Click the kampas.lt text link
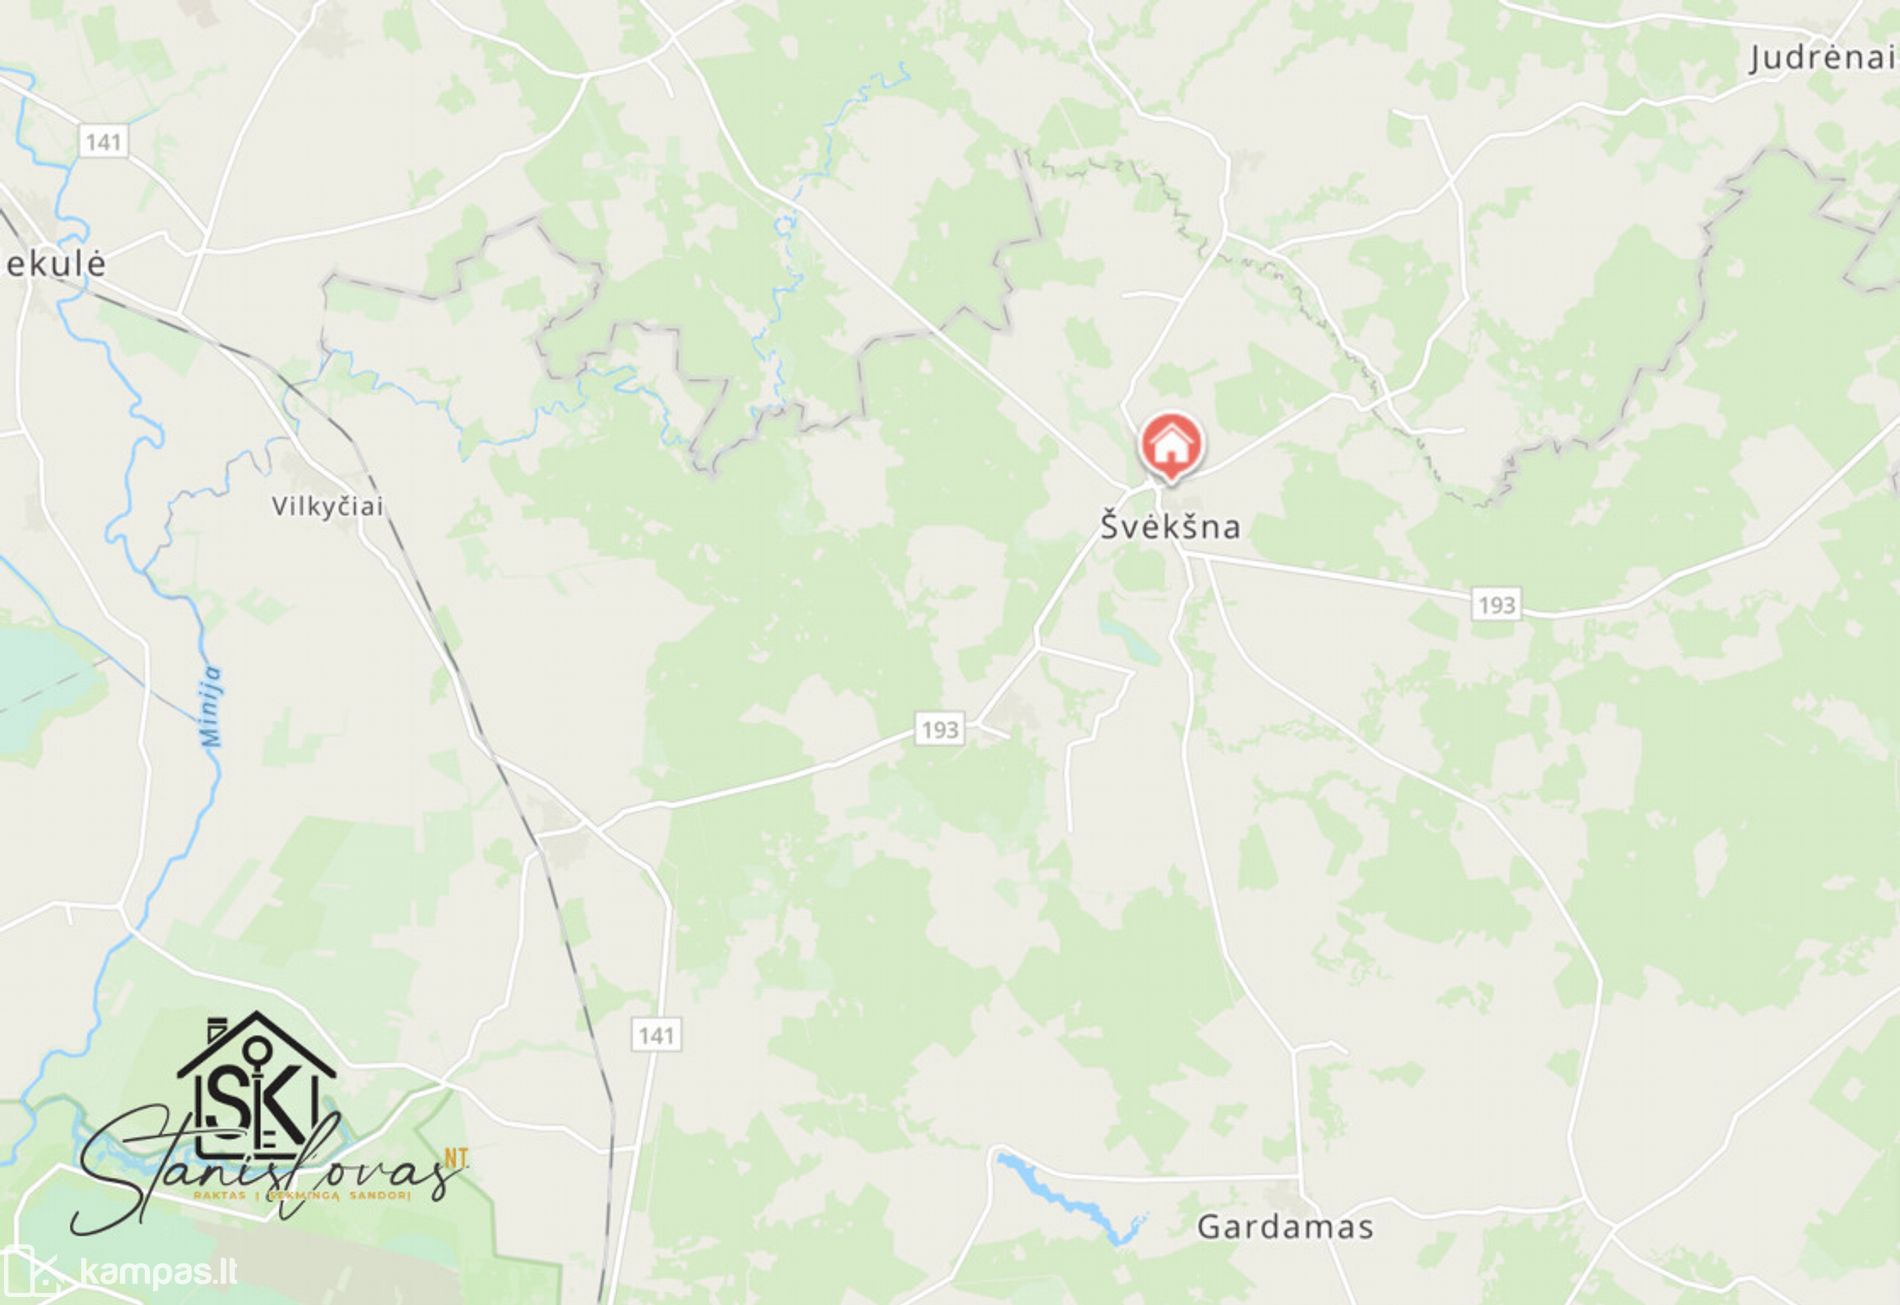 pos(157,1272)
